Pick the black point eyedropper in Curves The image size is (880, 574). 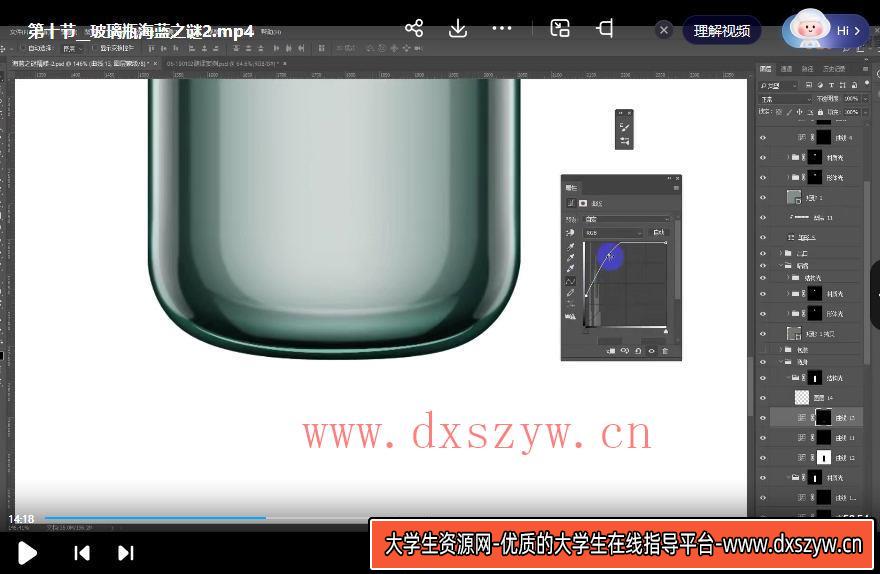point(570,246)
